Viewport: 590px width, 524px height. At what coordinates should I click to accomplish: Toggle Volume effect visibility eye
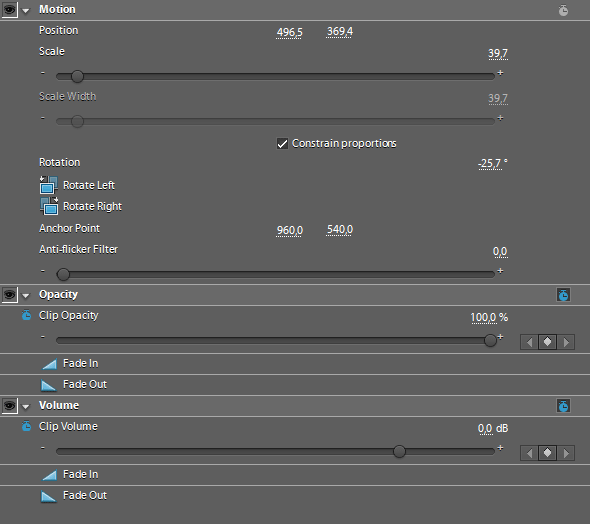point(9,405)
